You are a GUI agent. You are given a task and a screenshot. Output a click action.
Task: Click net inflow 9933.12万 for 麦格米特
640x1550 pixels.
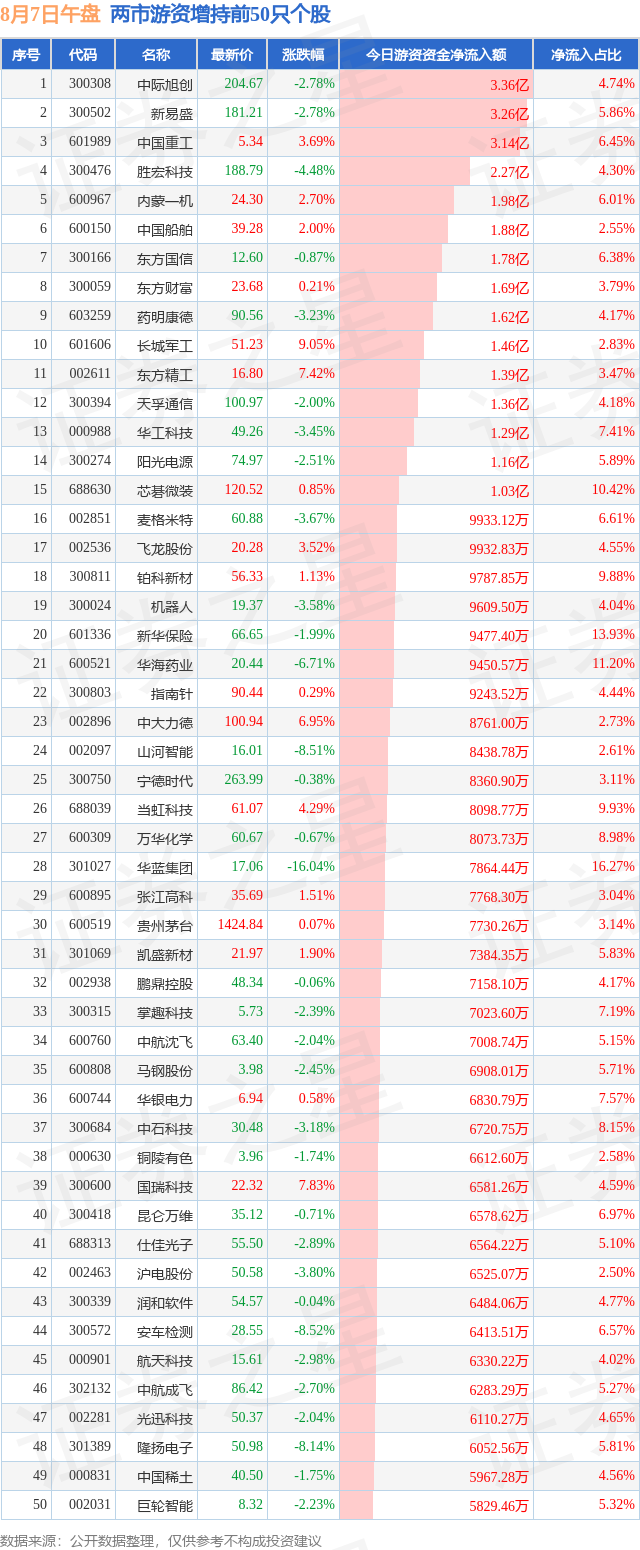498,520
